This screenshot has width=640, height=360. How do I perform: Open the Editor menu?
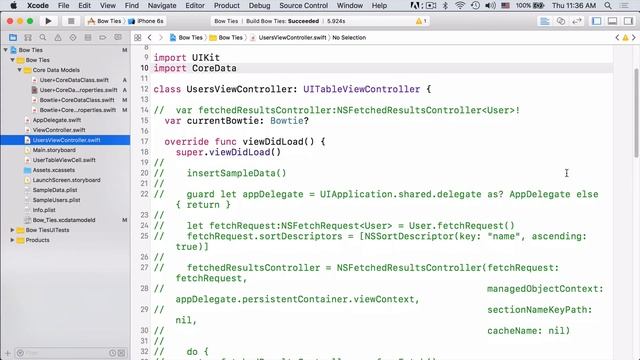195,6
